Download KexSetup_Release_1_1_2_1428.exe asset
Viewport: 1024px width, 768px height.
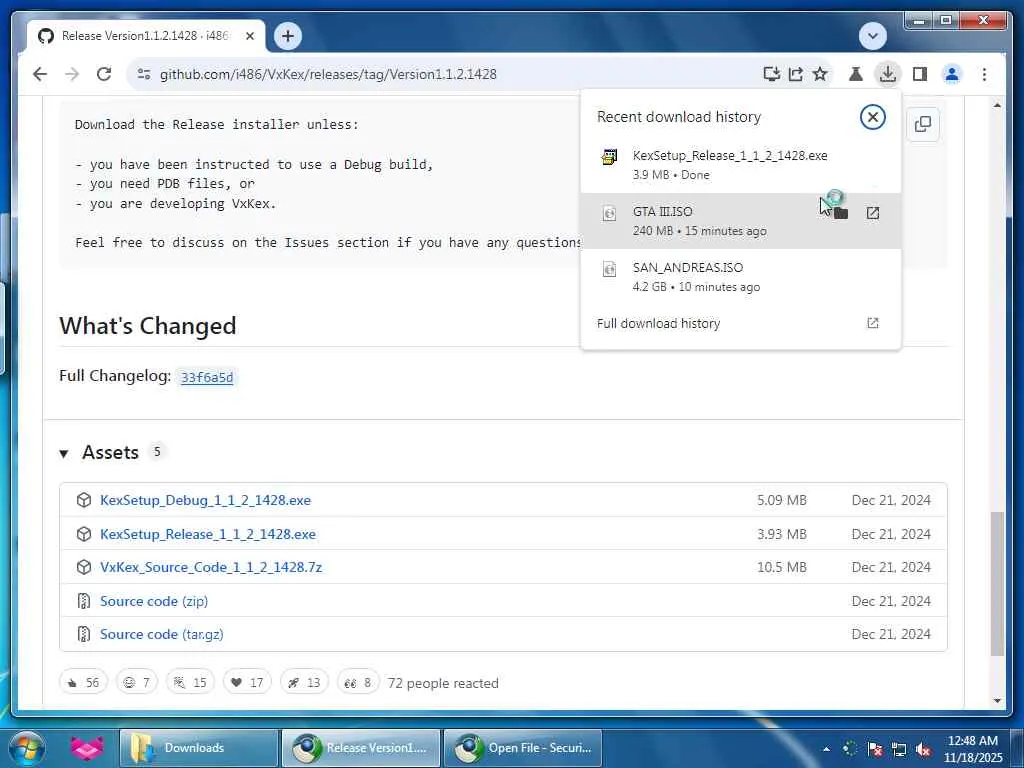(208, 534)
